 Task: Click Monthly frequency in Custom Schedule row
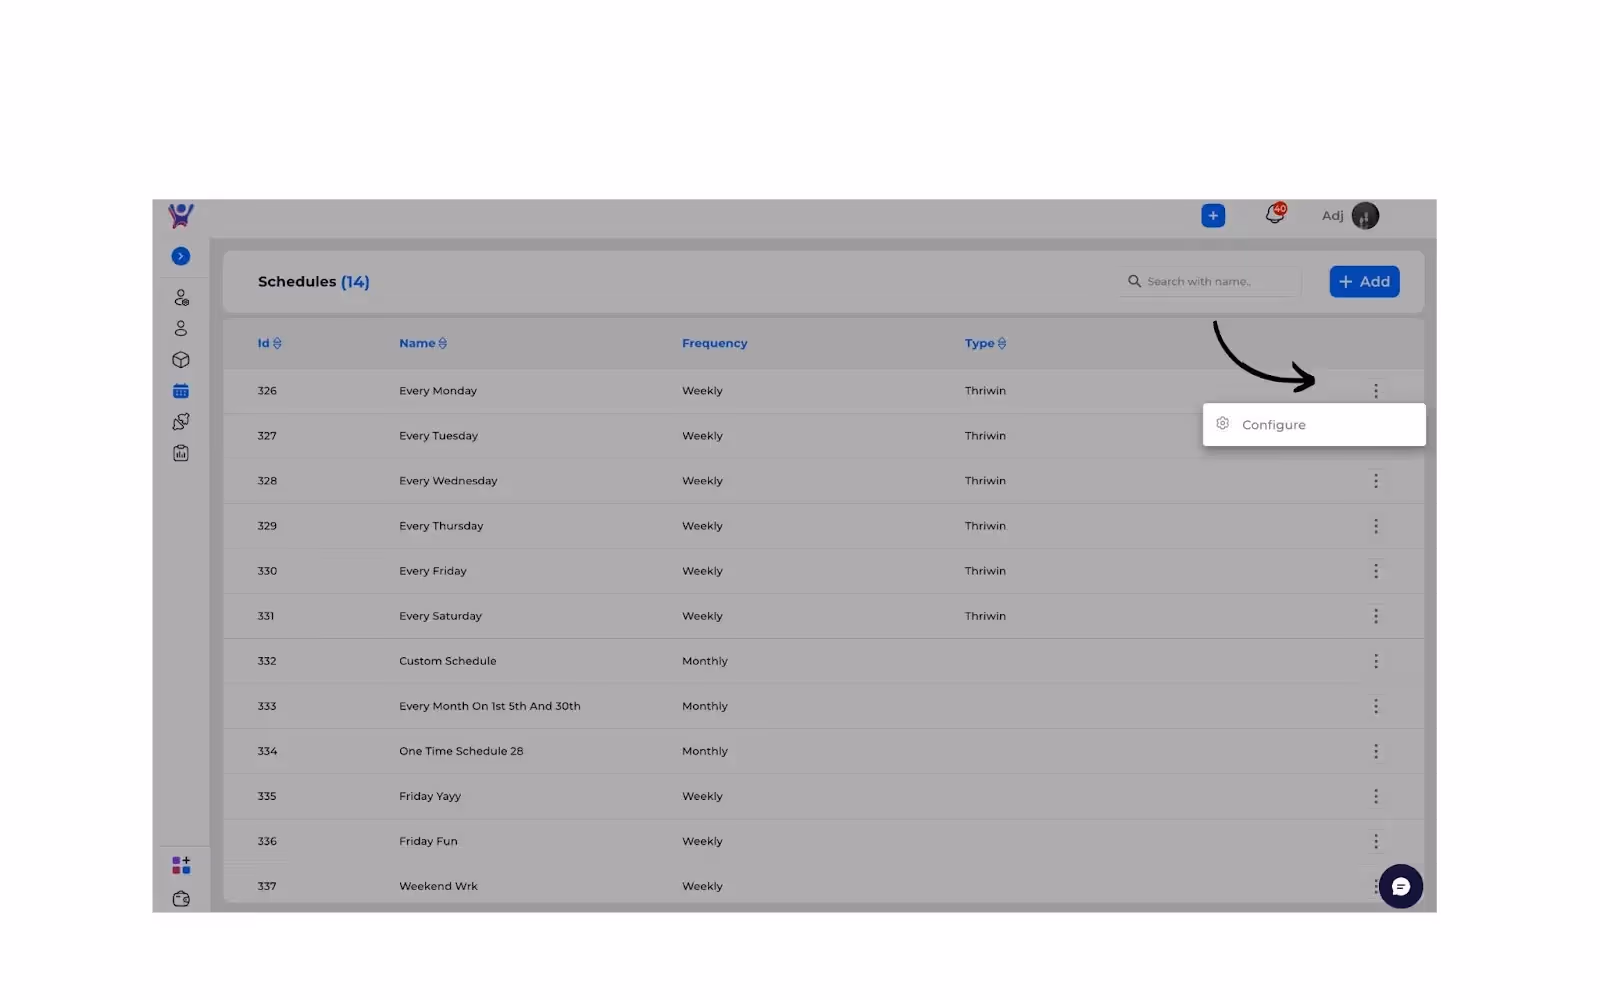click(x=705, y=661)
